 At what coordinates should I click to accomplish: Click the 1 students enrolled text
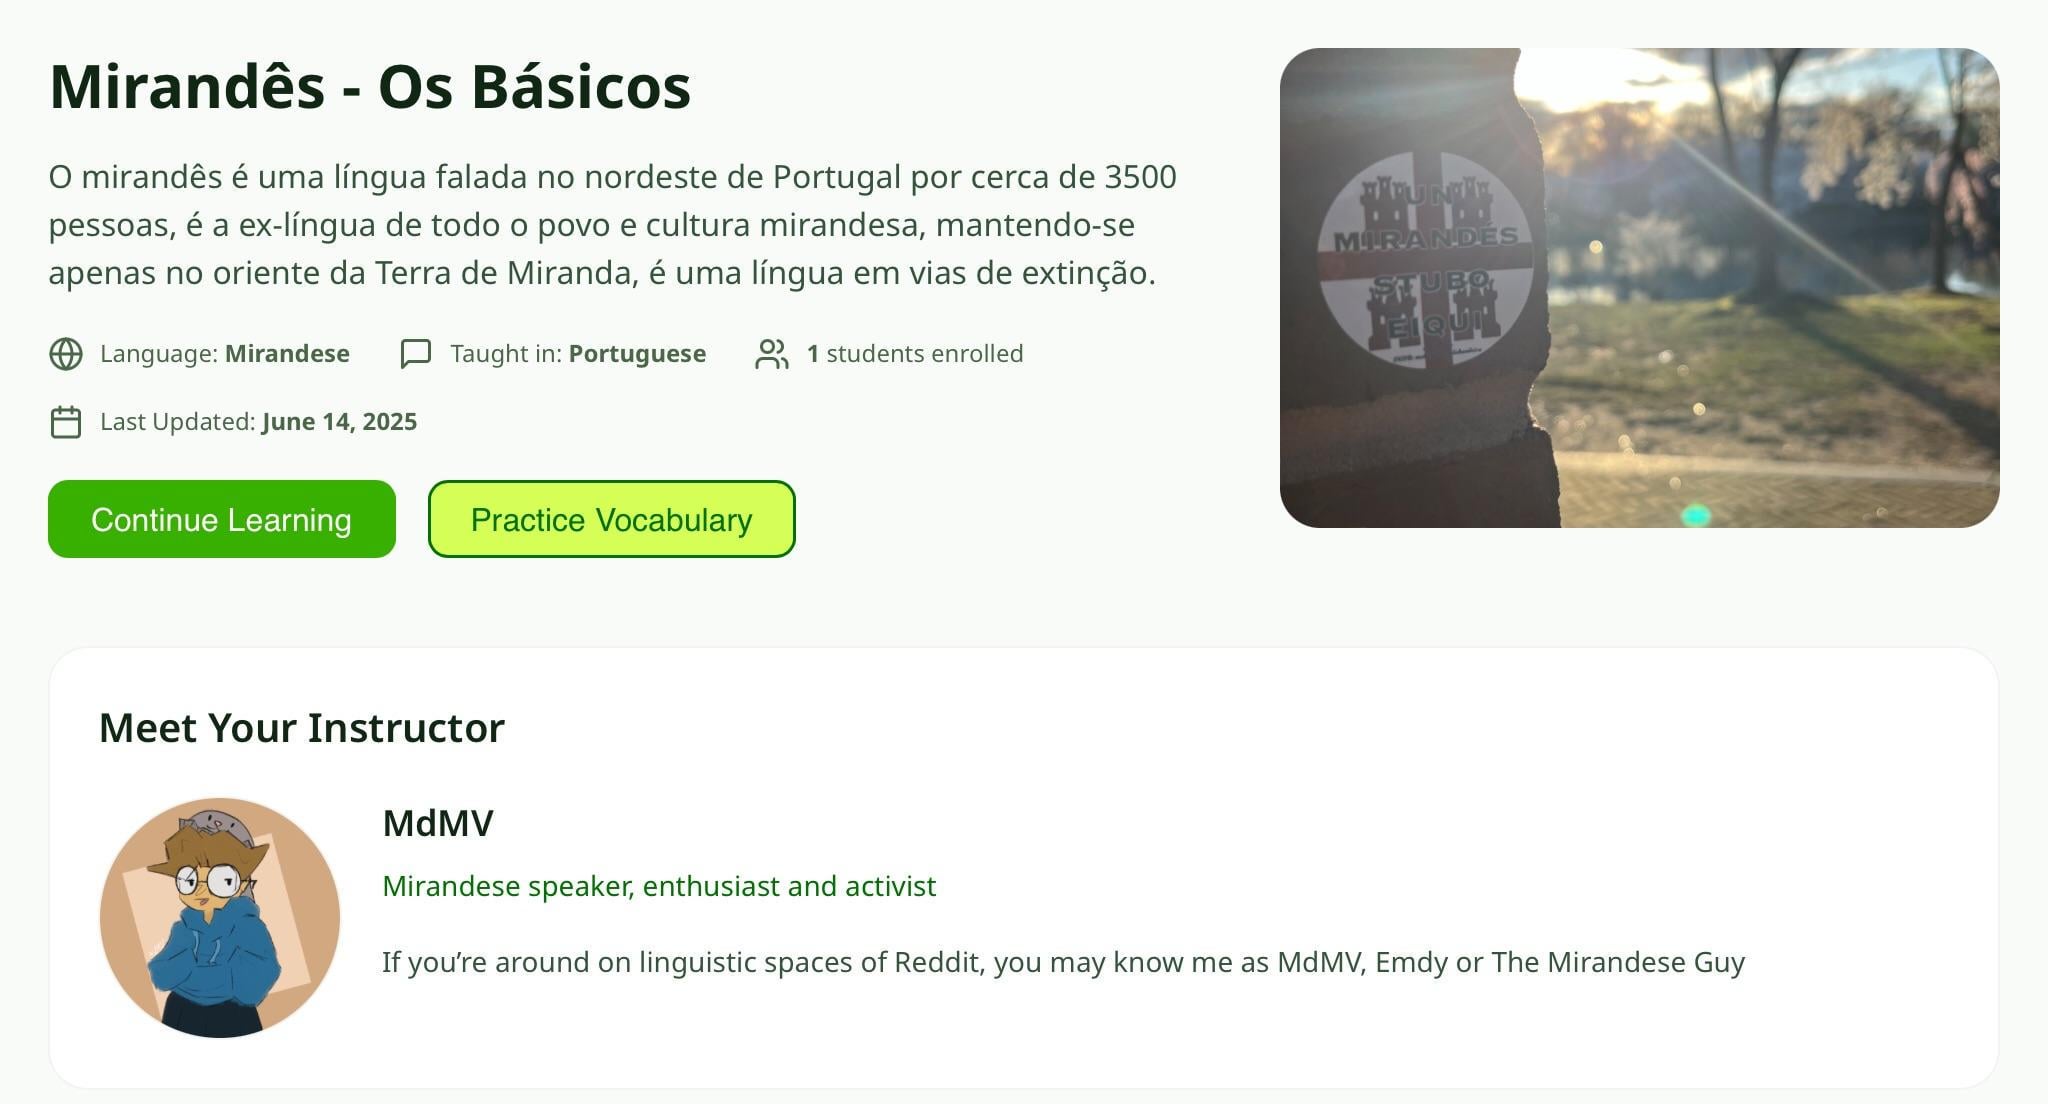click(915, 354)
